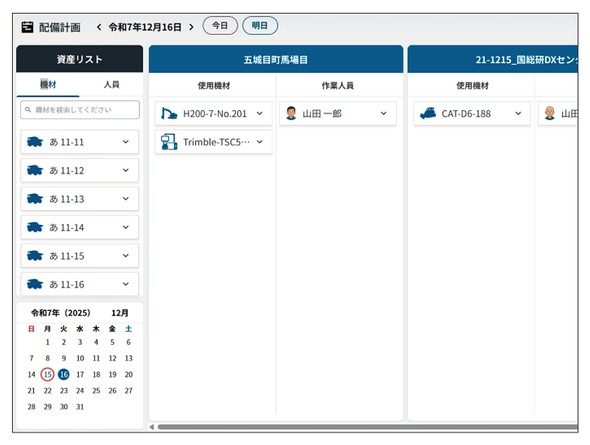Click the bulldozer icon for CAT-D6-188
The width and height of the screenshot is (590, 445).
click(428, 113)
